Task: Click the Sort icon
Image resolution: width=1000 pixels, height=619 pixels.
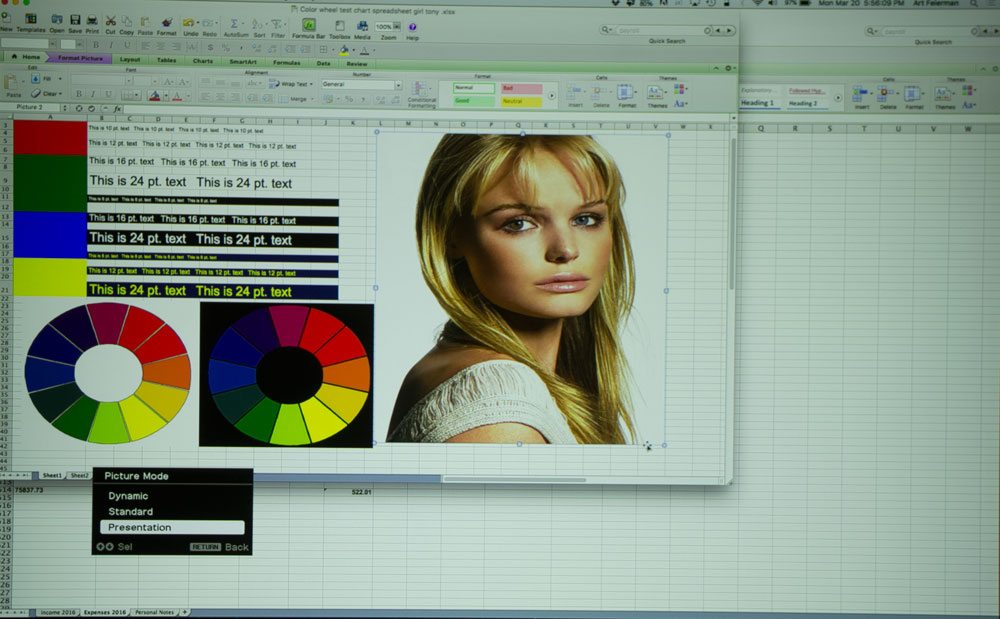Action: pos(258,25)
